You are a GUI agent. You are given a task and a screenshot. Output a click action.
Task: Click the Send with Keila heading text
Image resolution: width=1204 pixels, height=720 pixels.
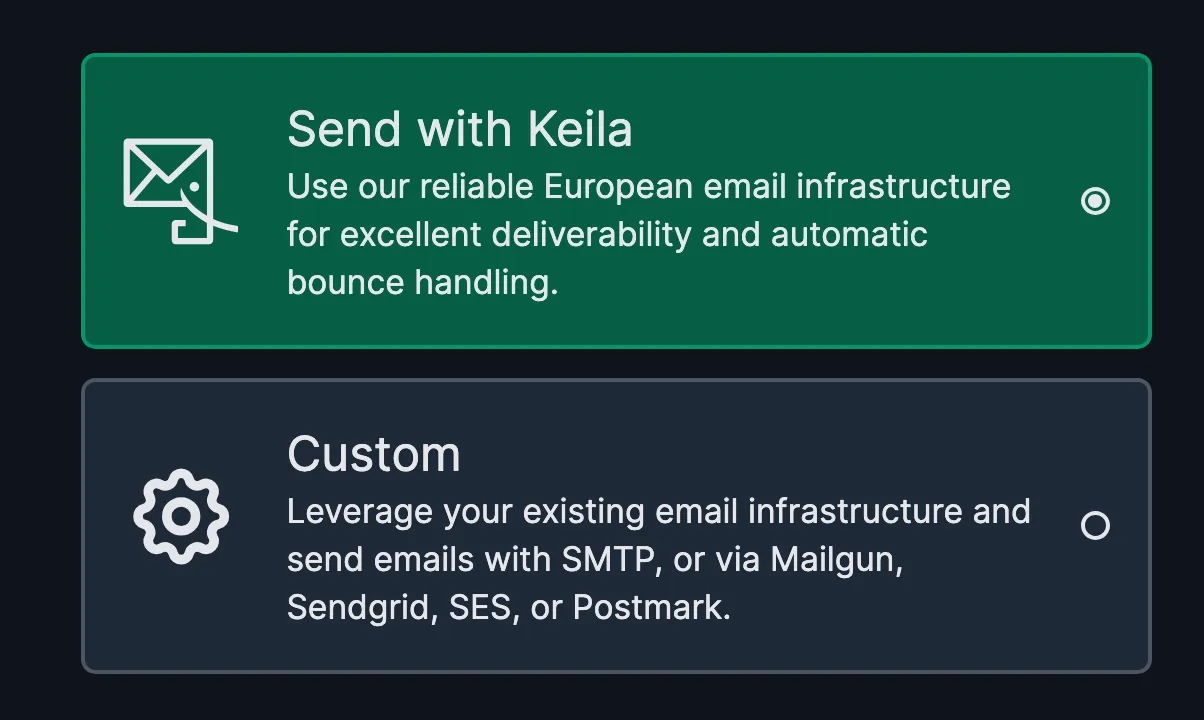point(459,128)
